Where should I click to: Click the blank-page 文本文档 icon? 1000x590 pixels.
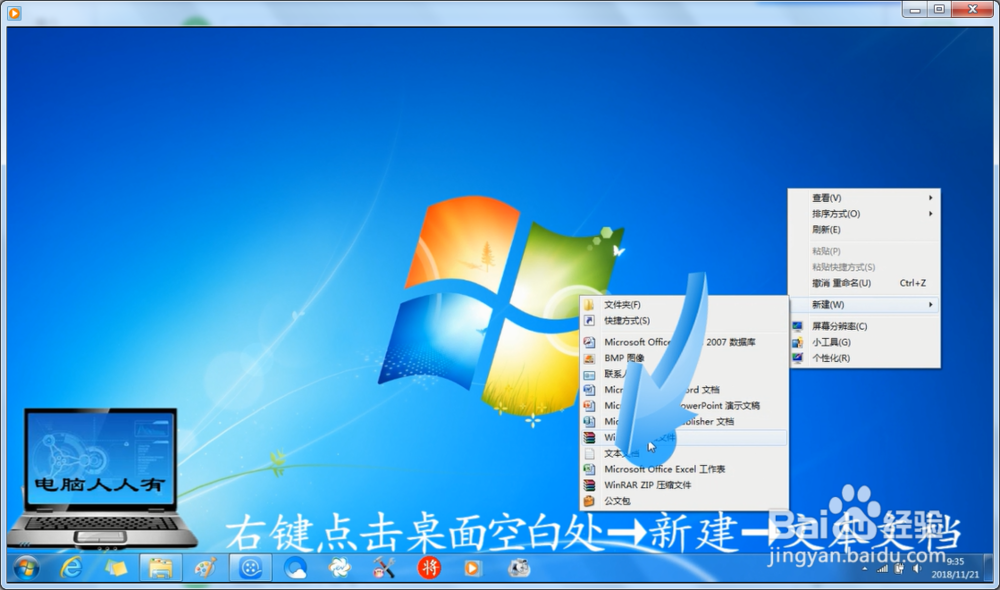pyautogui.click(x=589, y=454)
